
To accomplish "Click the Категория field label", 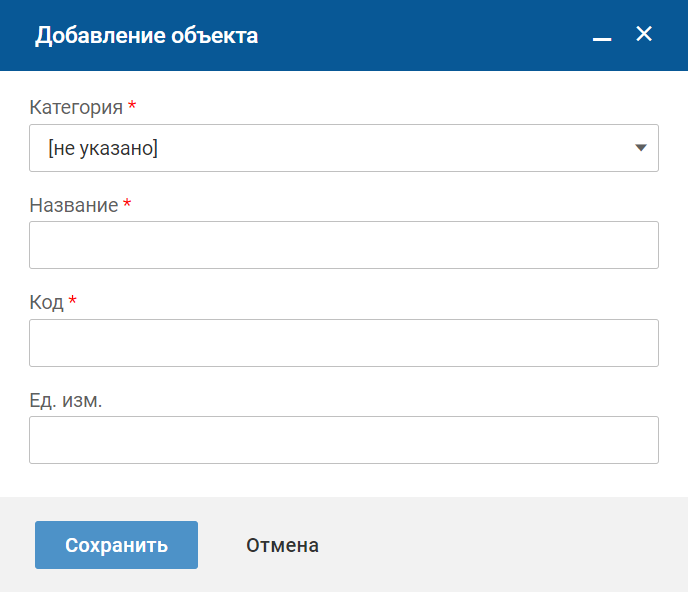I will 76,107.
